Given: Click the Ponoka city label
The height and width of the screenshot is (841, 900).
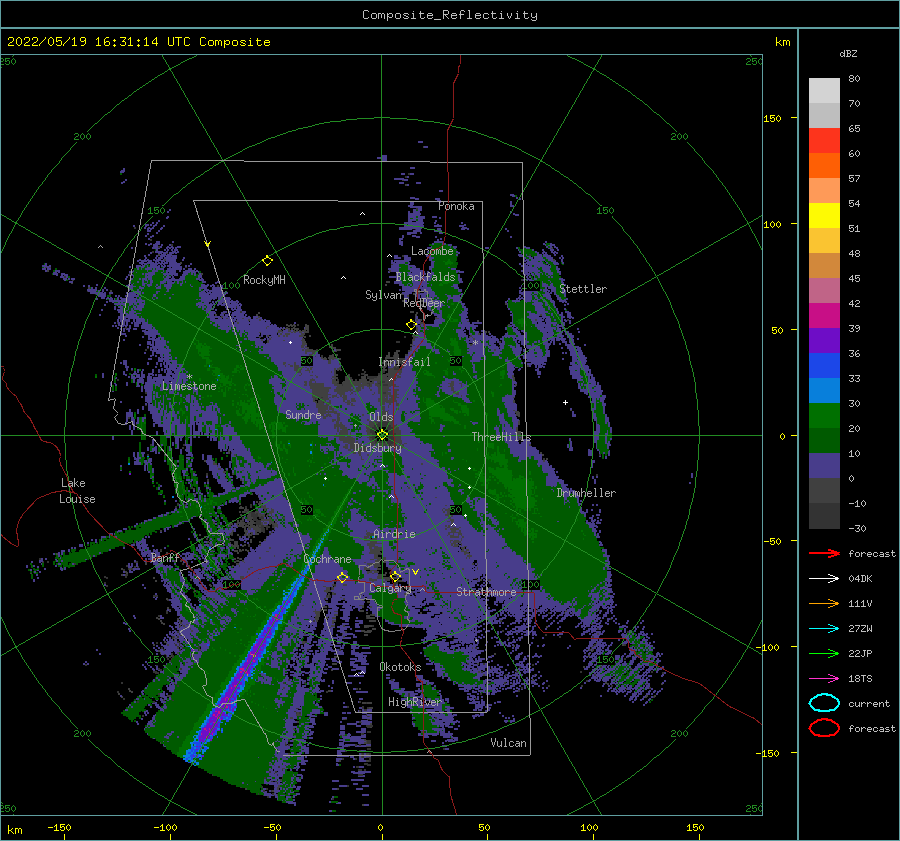Looking at the screenshot, I should click(456, 206).
